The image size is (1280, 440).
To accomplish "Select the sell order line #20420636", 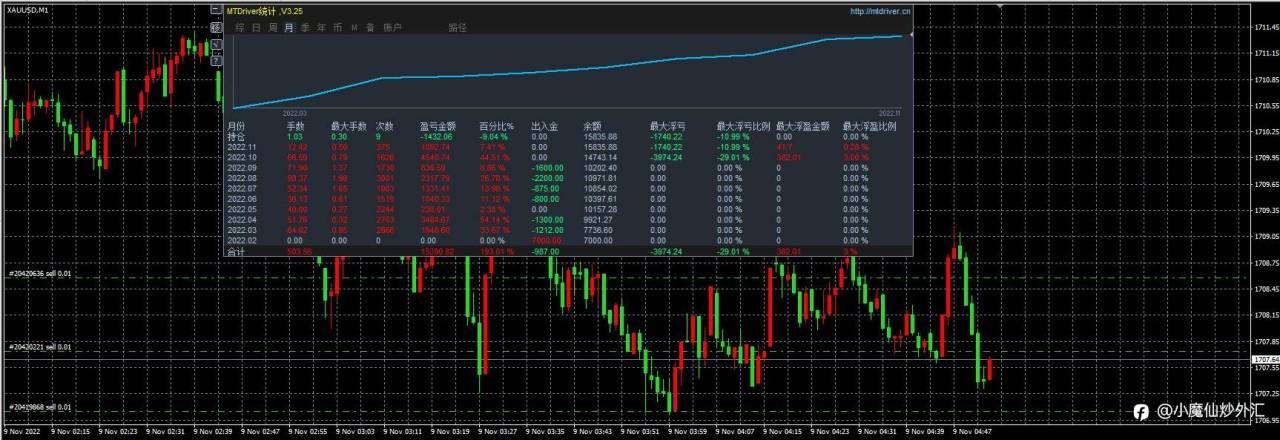I will 38,274.
